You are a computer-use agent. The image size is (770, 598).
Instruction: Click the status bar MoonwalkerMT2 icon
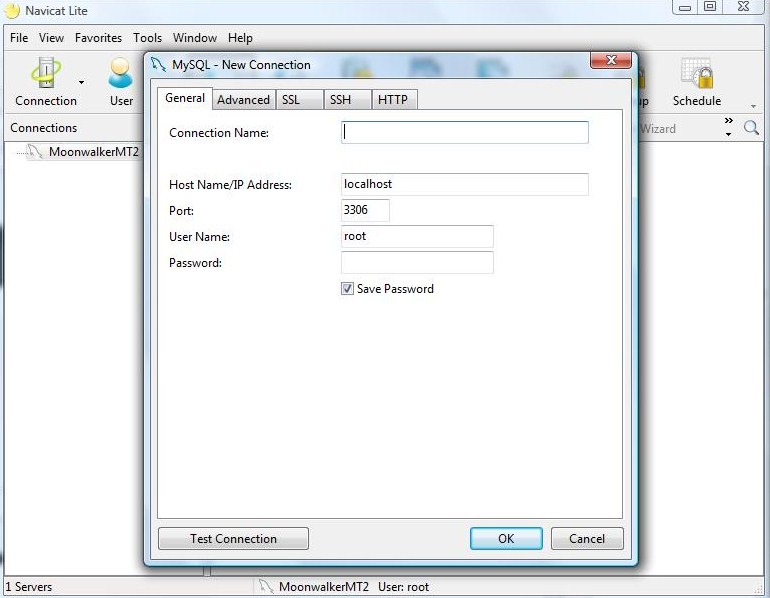(266, 586)
